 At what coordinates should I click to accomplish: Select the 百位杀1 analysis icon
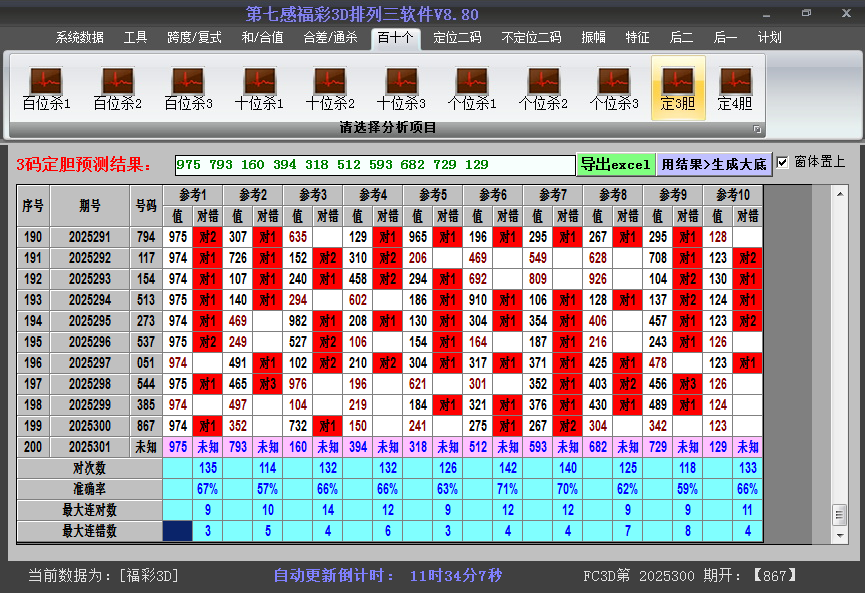coord(46,88)
